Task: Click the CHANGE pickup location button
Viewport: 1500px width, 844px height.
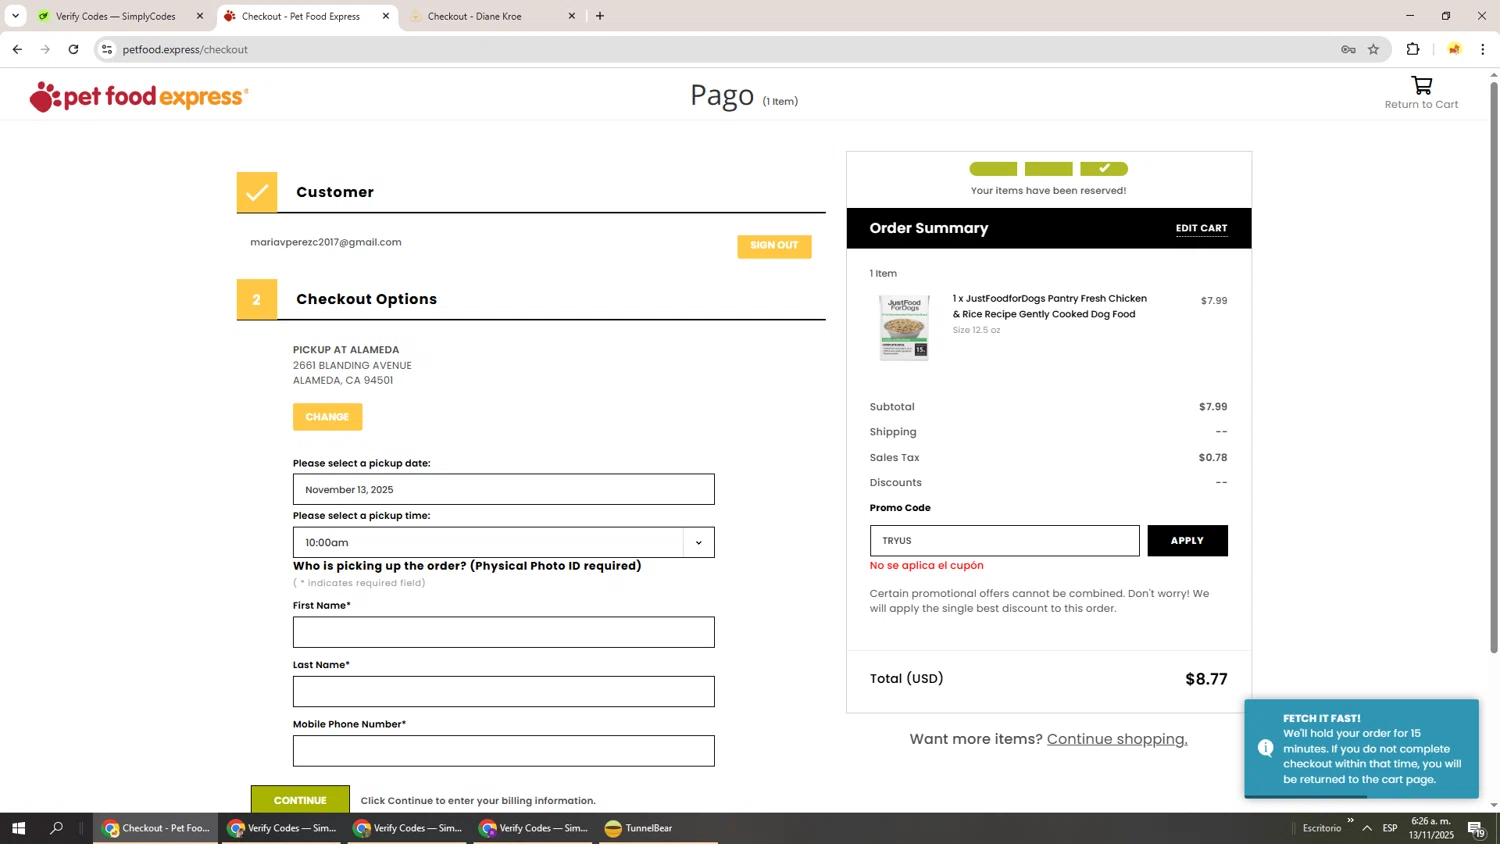Action: (x=327, y=417)
